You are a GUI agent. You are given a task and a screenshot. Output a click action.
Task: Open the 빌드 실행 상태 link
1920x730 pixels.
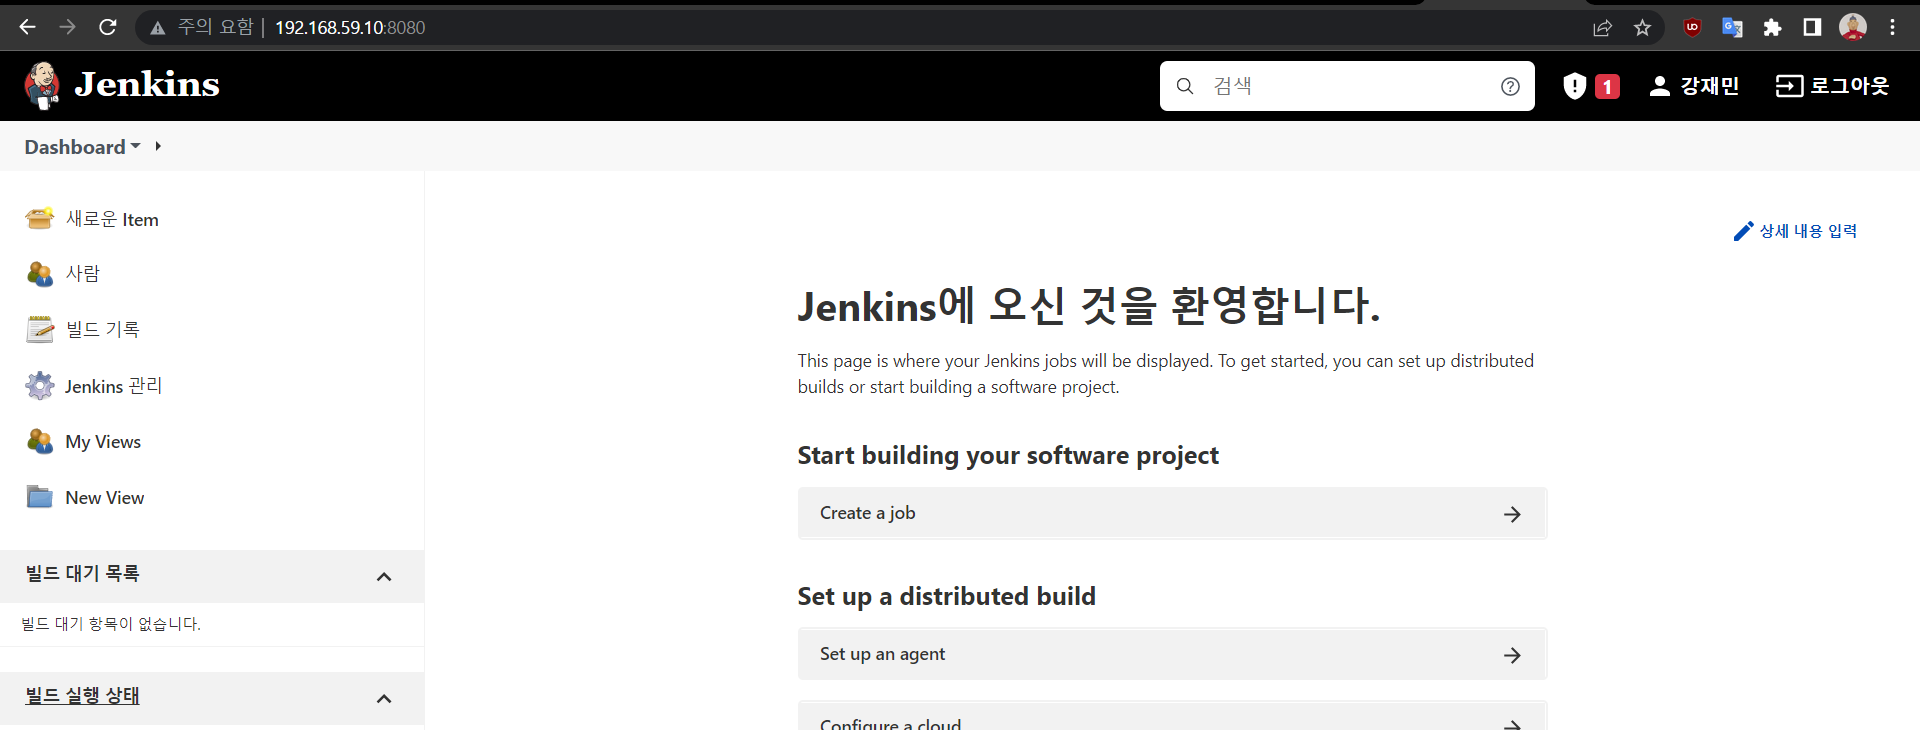[x=82, y=695]
